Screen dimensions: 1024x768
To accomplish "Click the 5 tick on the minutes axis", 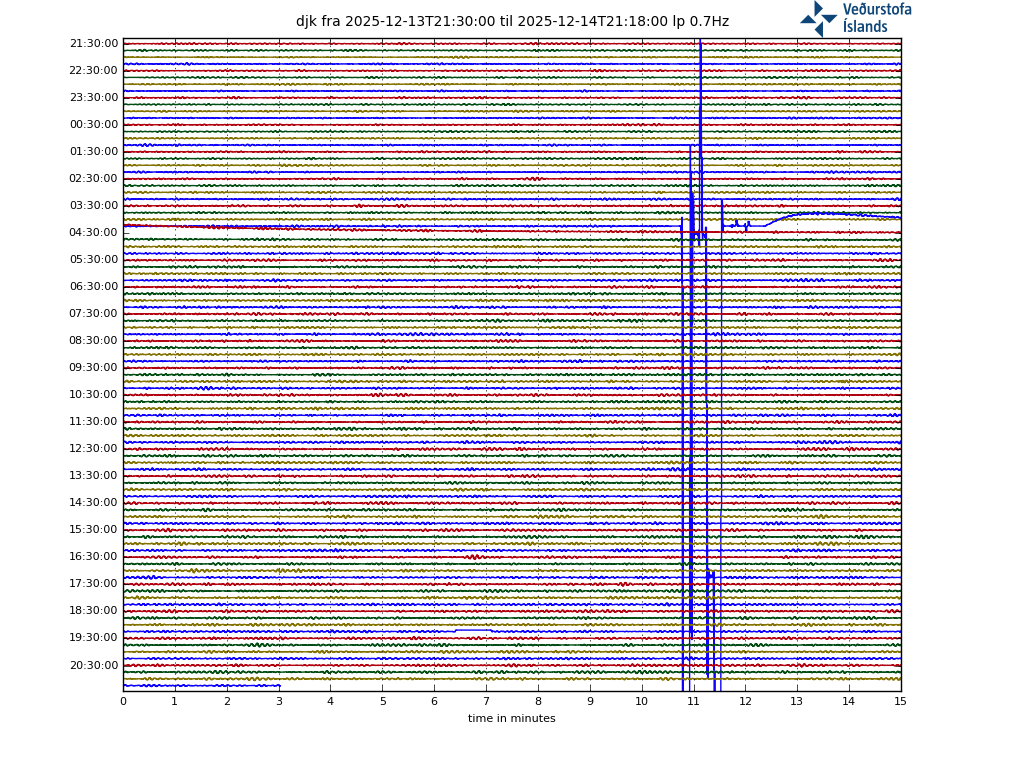I will tap(382, 701).
